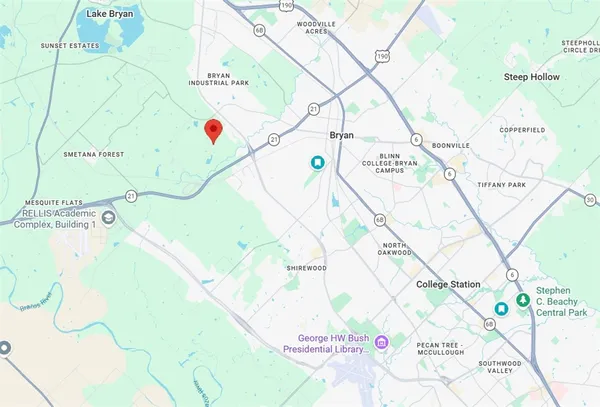Image resolution: width=600 pixels, height=407 pixels.
Task: Click the College Station city label
Action: (448, 284)
